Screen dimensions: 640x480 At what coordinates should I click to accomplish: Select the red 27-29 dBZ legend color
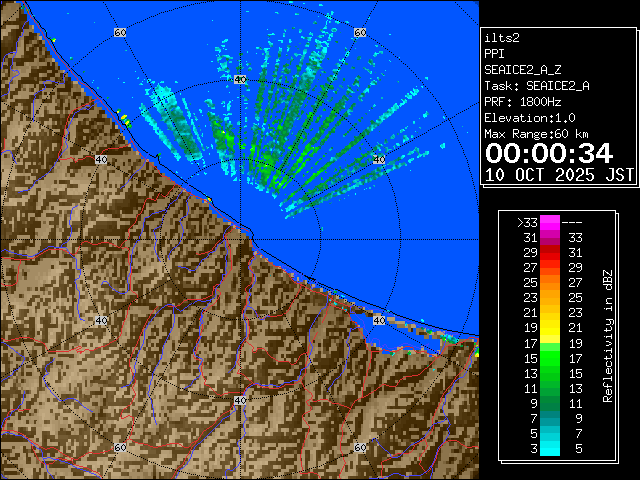click(549, 268)
